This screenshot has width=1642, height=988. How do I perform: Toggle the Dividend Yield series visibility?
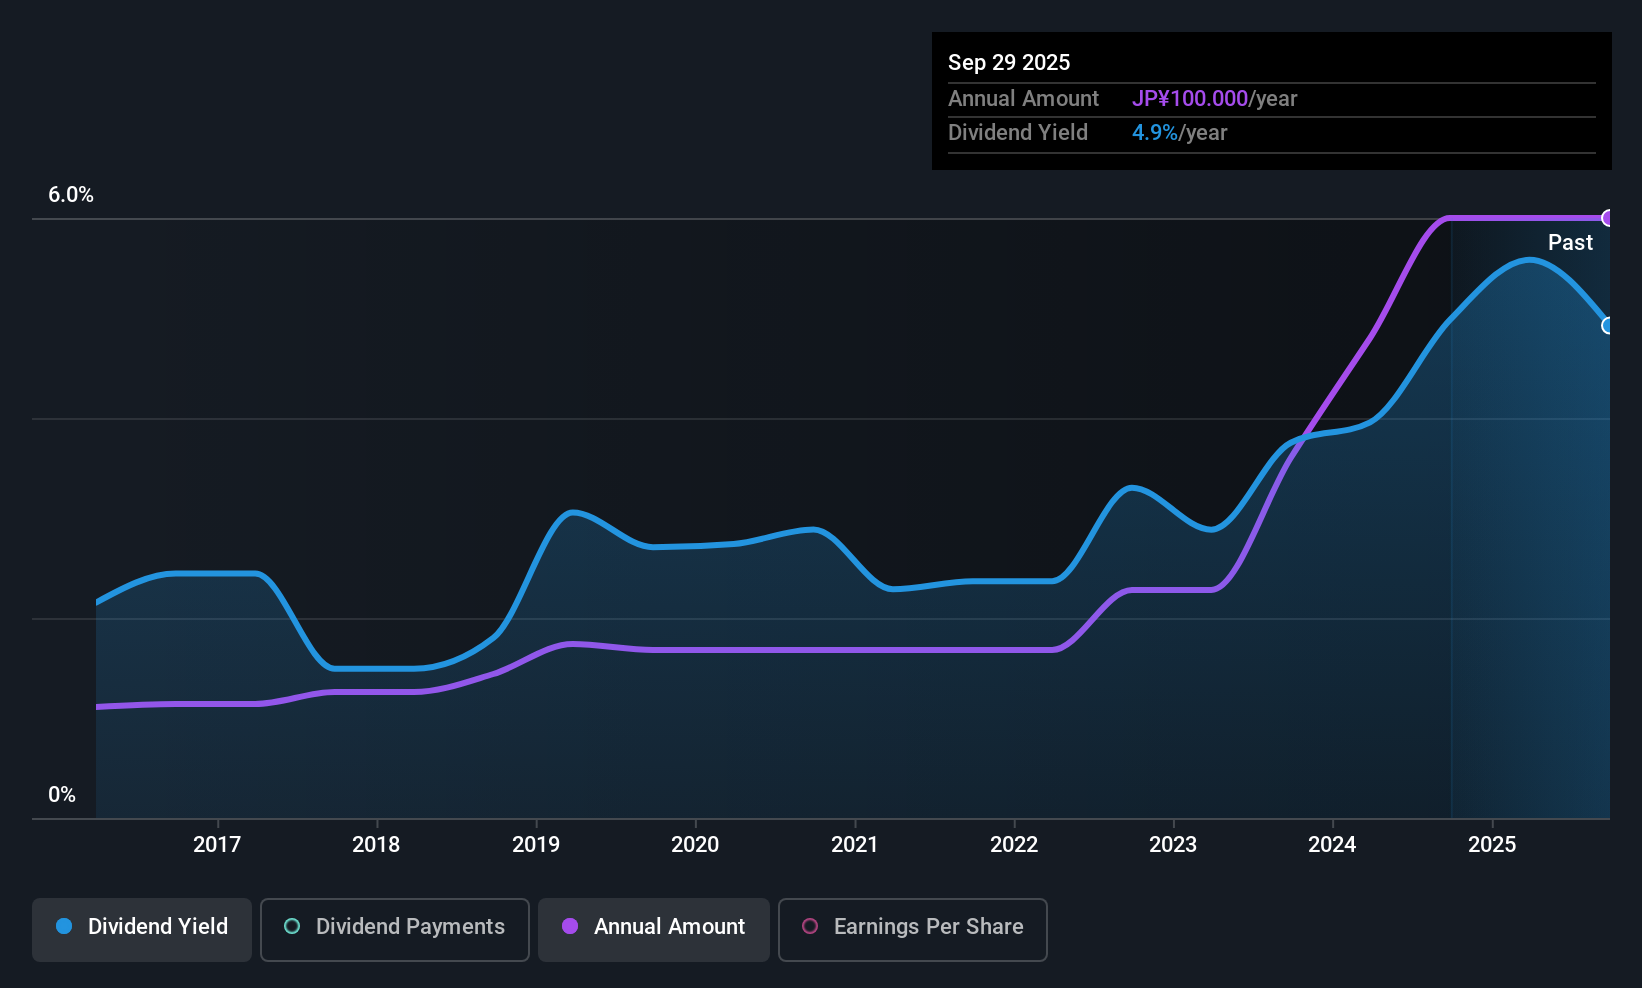click(x=141, y=929)
